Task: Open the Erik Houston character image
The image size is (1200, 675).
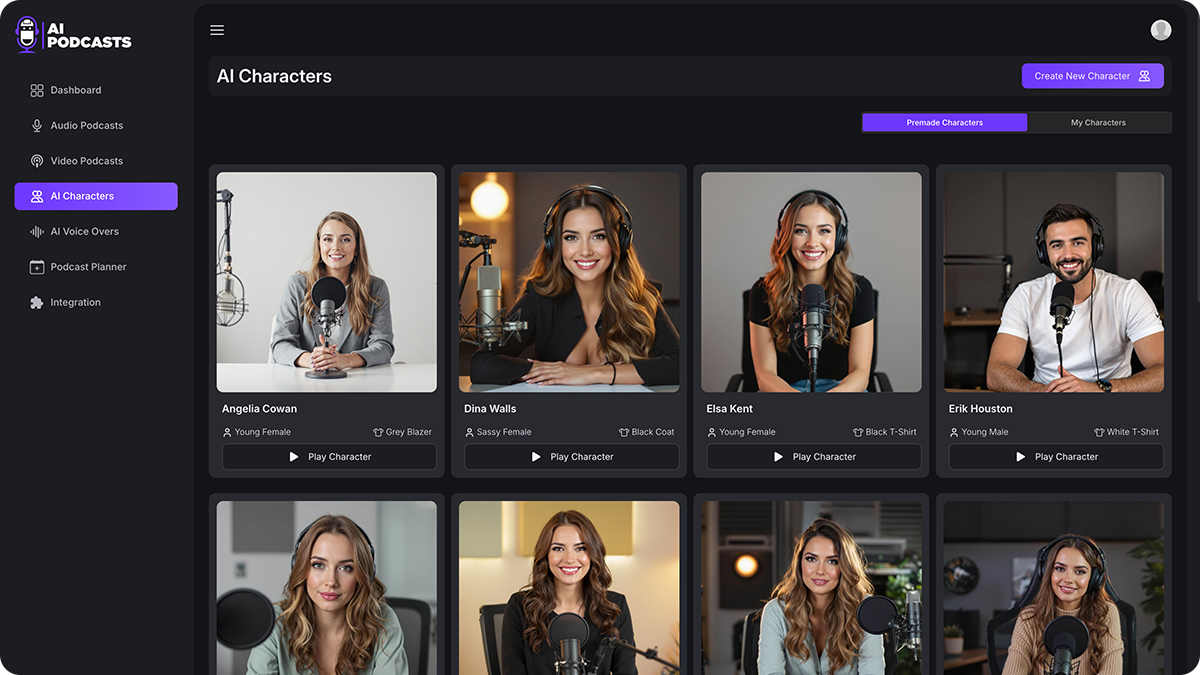Action: pos(1054,282)
